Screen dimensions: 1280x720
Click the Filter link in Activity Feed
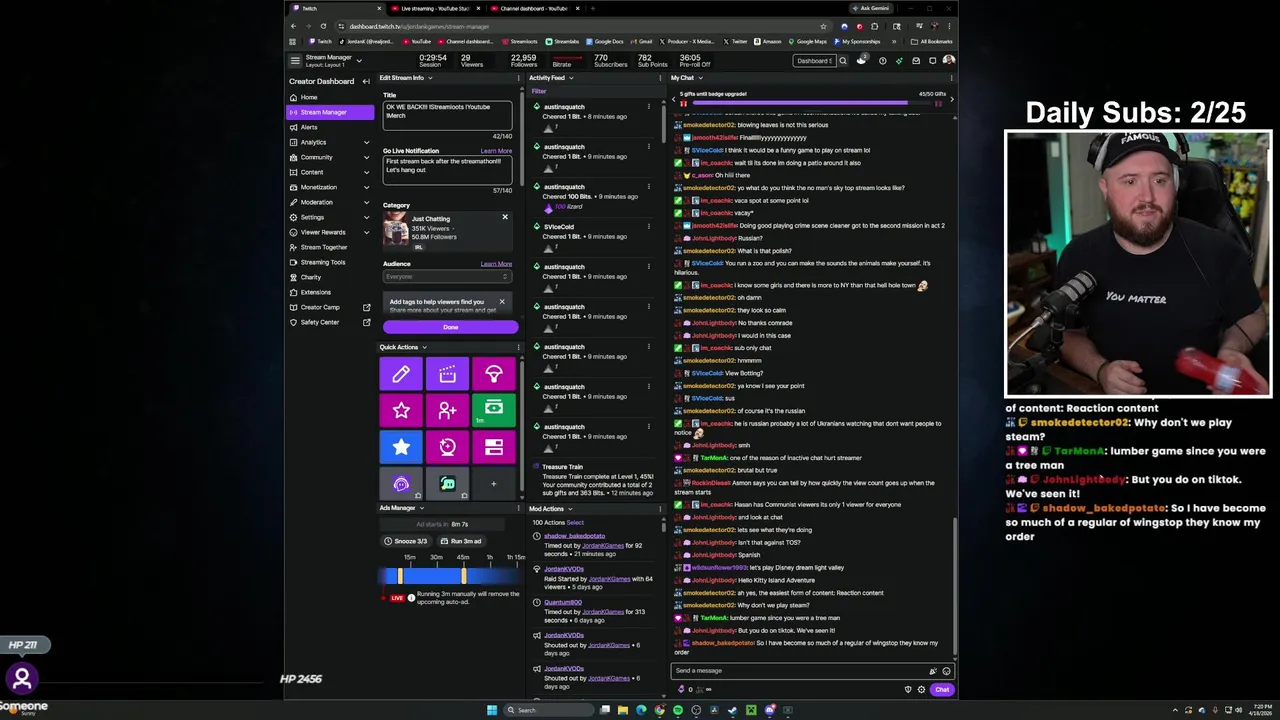539,91
